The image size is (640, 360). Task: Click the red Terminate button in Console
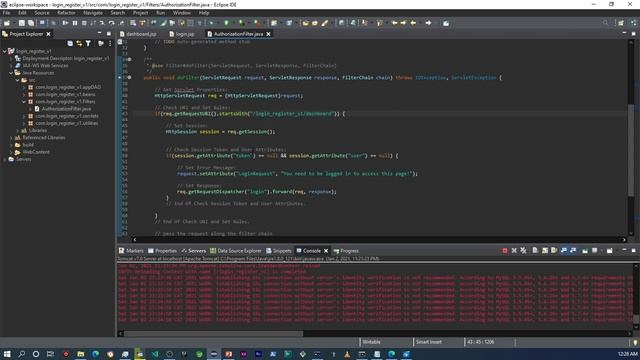tap(505, 251)
